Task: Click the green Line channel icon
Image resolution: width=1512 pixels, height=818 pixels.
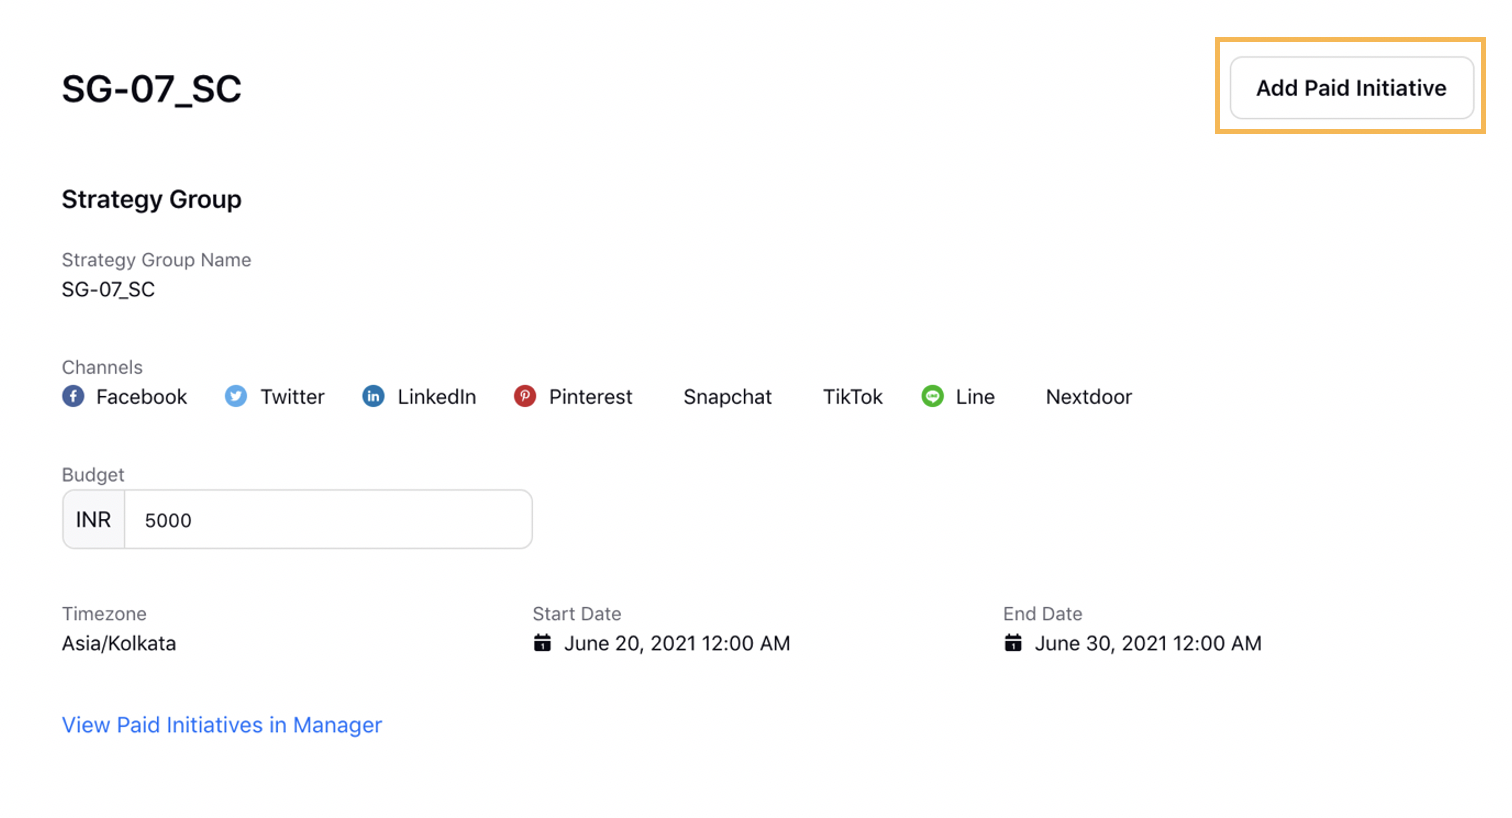Action: [x=932, y=396]
